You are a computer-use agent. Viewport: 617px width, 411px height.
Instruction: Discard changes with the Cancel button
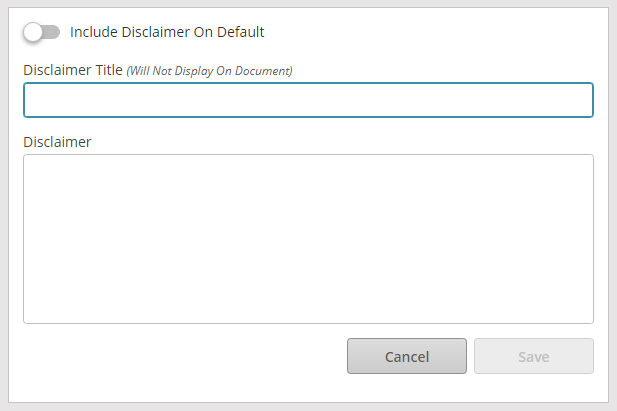coord(407,356)
